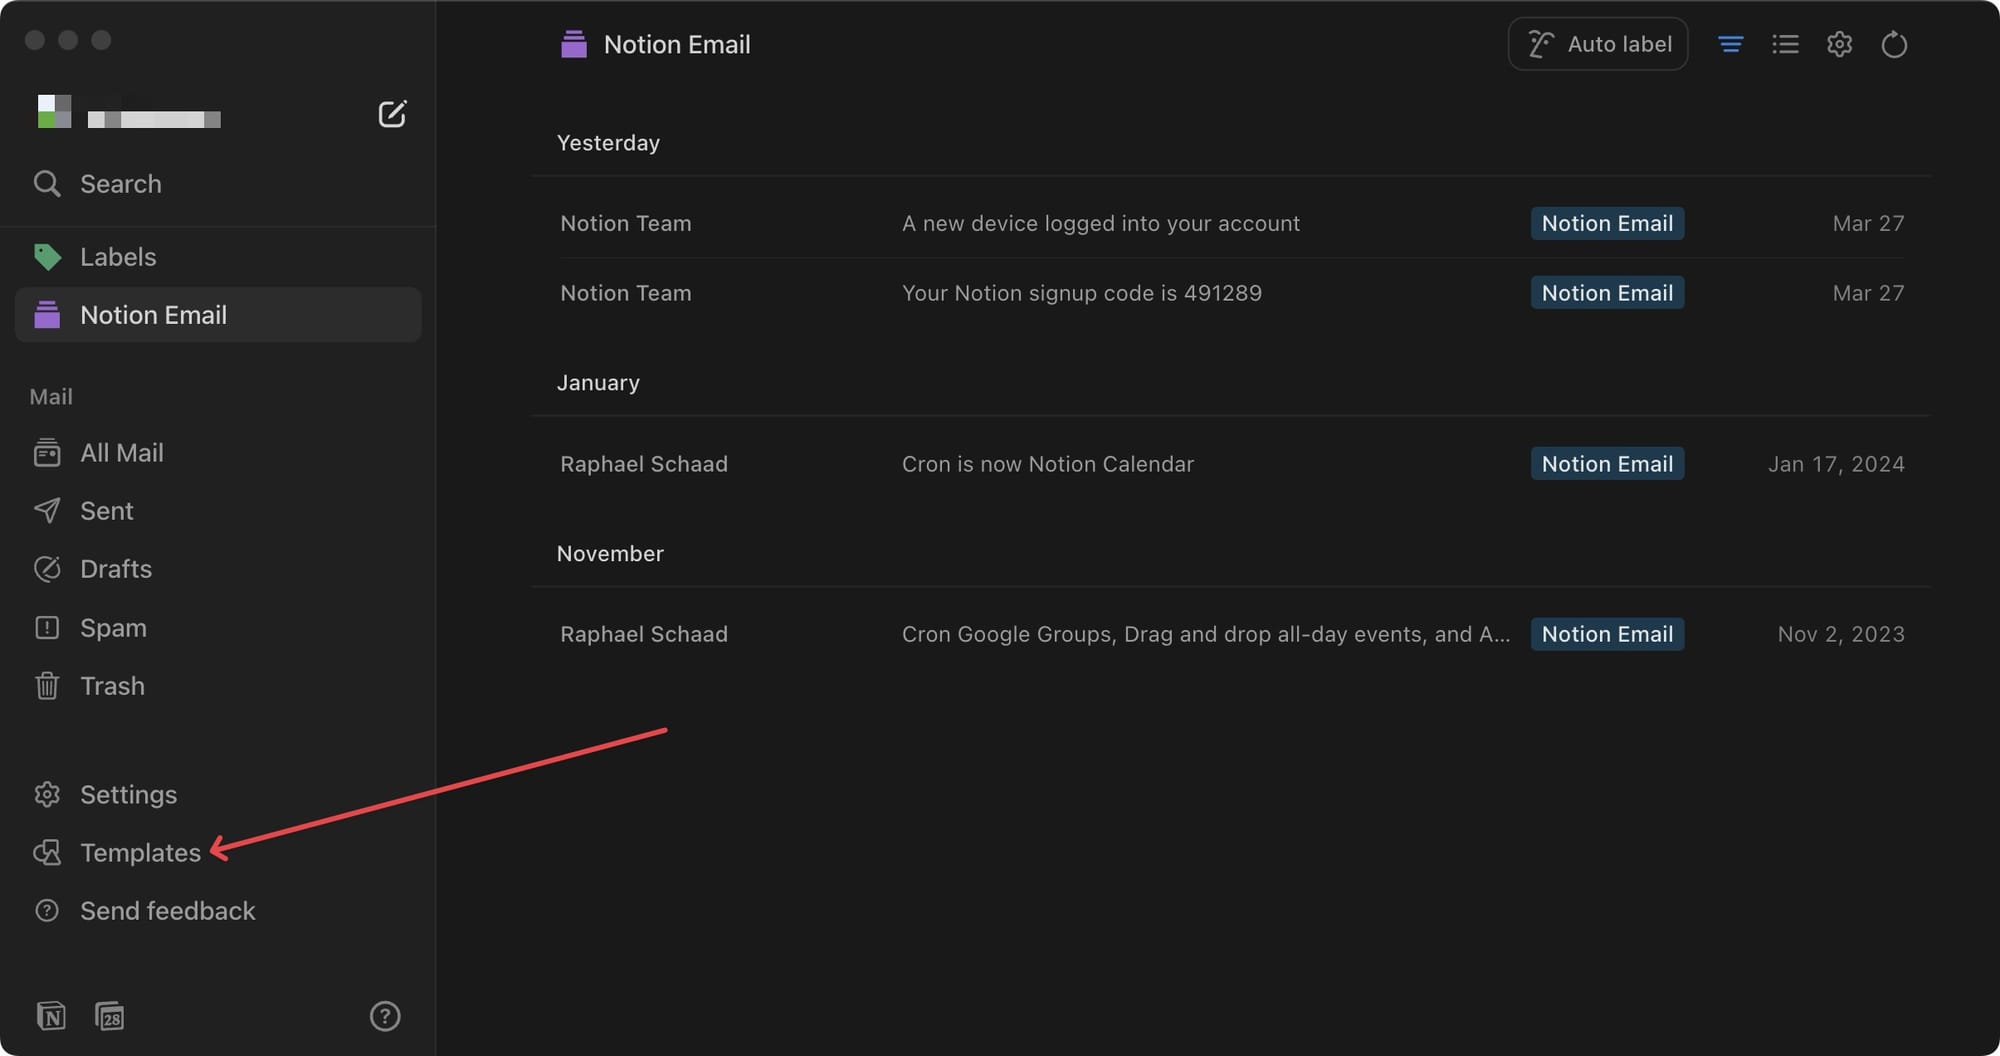
Task: Click Send feedback
Action: tap(218, 911)
